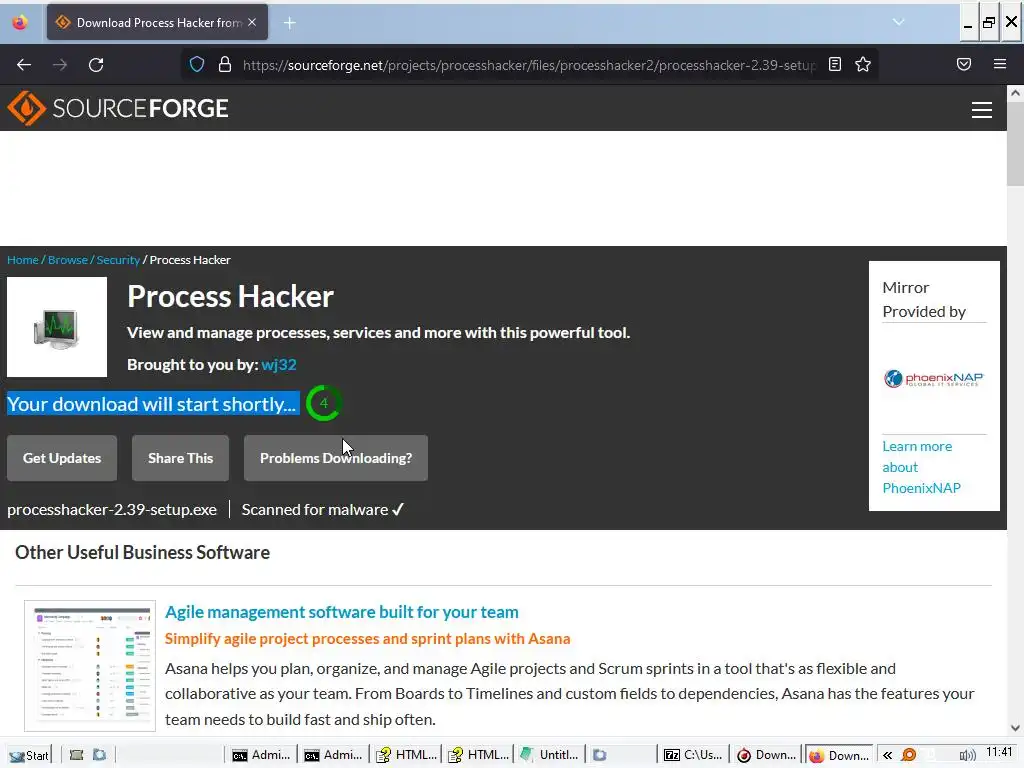Click first quick launch icon beside Start
Image resolution: width=1024 pixels, height=768 pixels.
coord(76,755)
